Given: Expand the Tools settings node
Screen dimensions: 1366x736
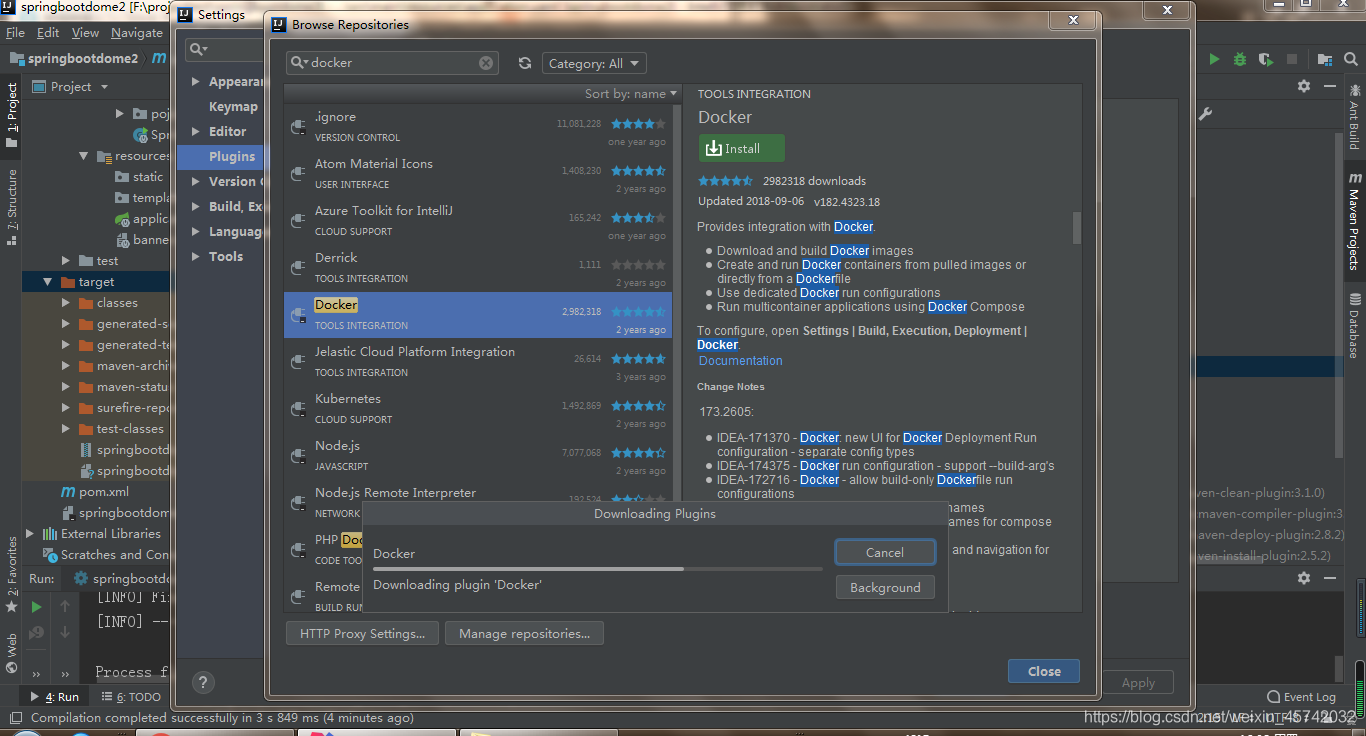Looking at the screenshot, I should pyautogui.click(x=196, y=257).
